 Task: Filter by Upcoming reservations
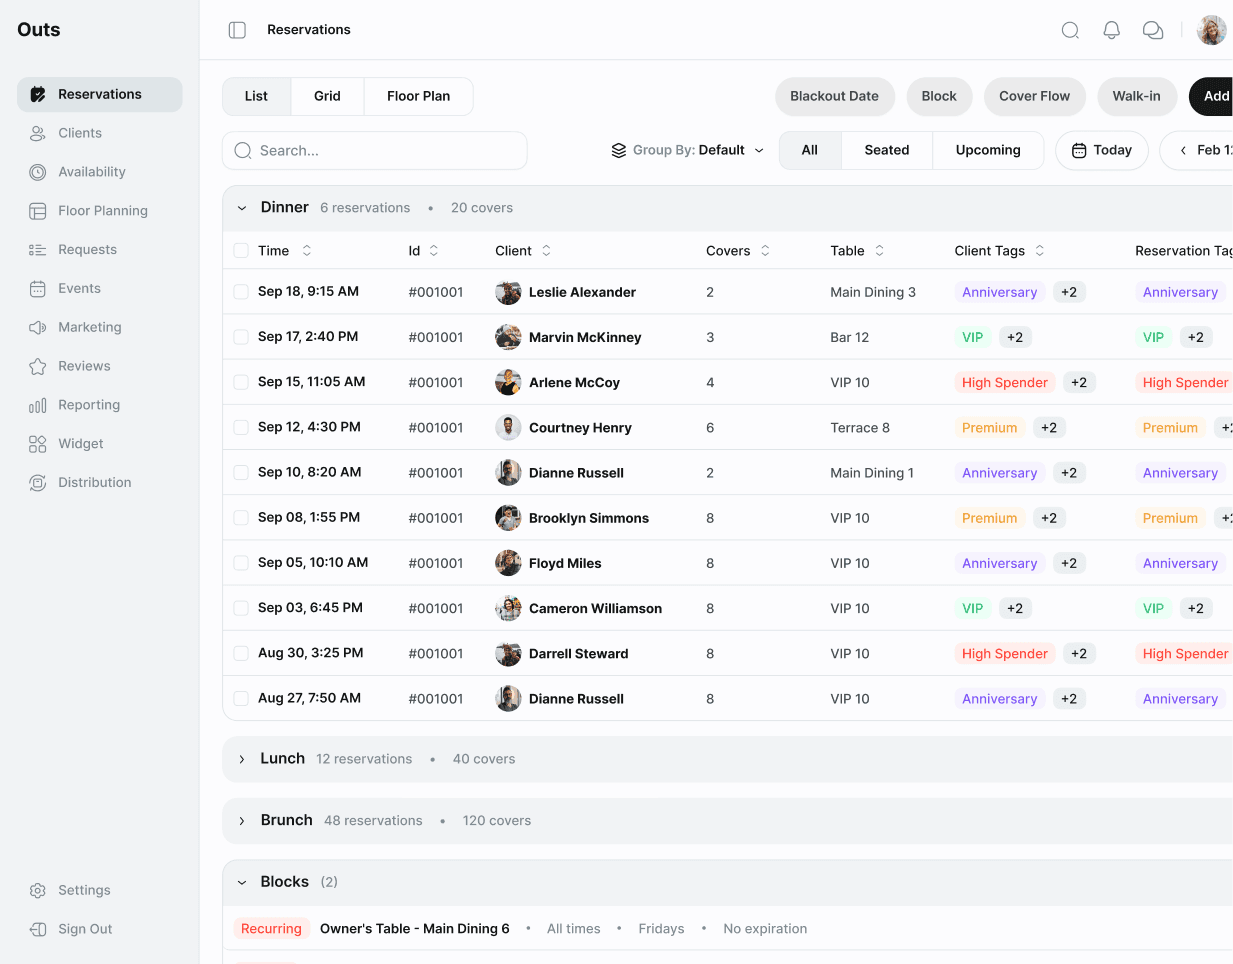pos(988,150)
